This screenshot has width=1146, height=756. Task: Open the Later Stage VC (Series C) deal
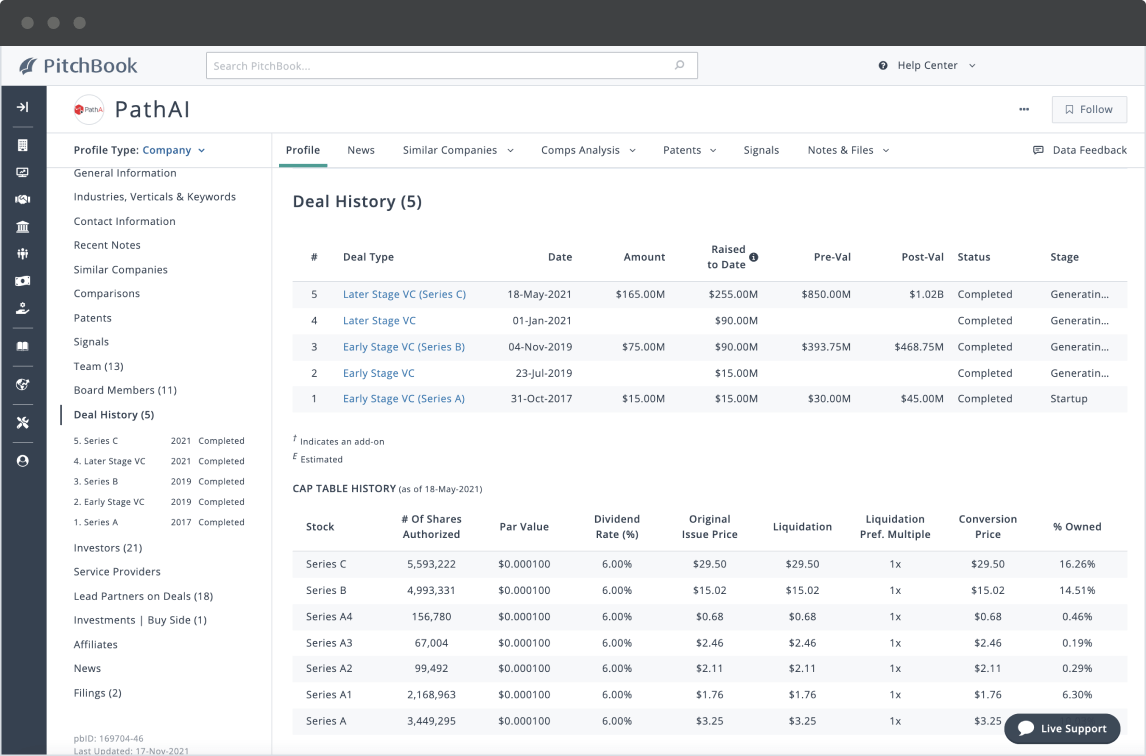tap(404, 294)
